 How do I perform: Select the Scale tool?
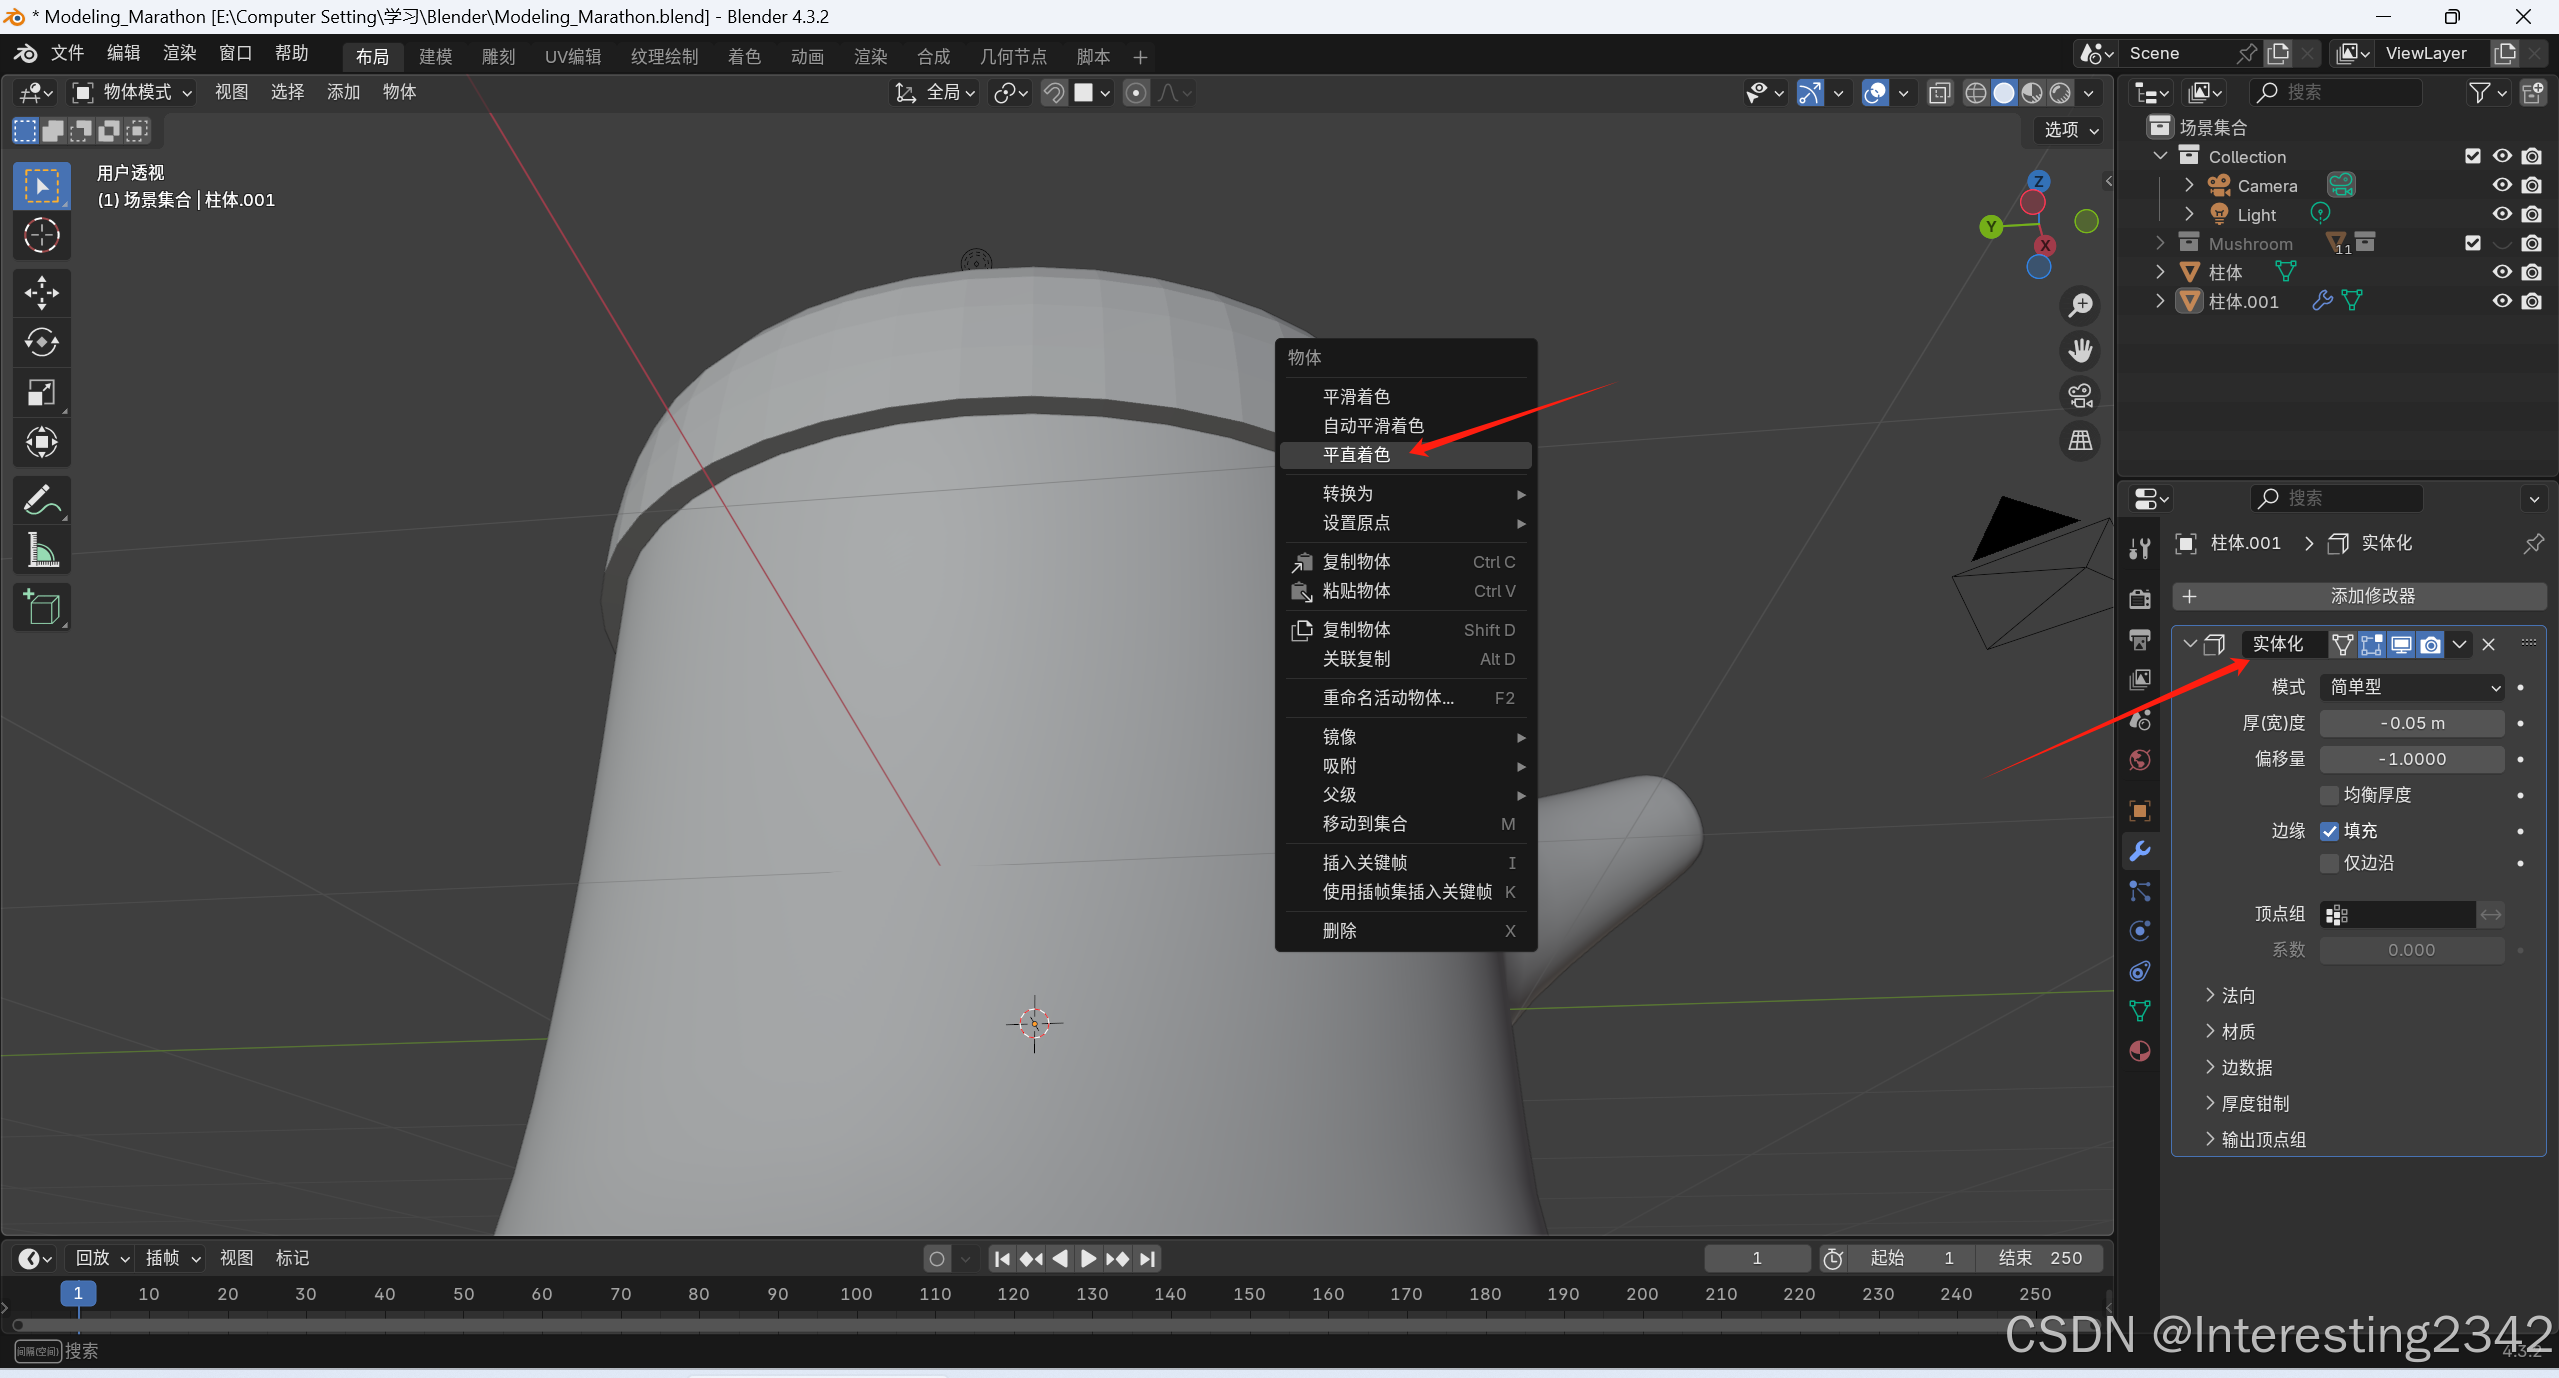click(x=41, y=393)
